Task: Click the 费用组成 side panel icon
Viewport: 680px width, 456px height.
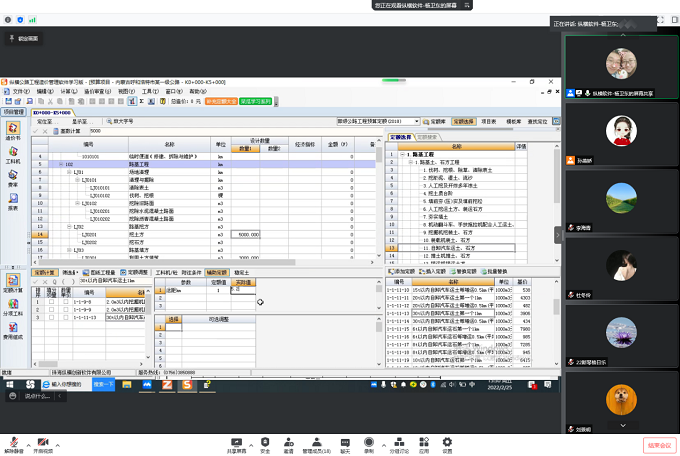Action: tap(13, 331)
